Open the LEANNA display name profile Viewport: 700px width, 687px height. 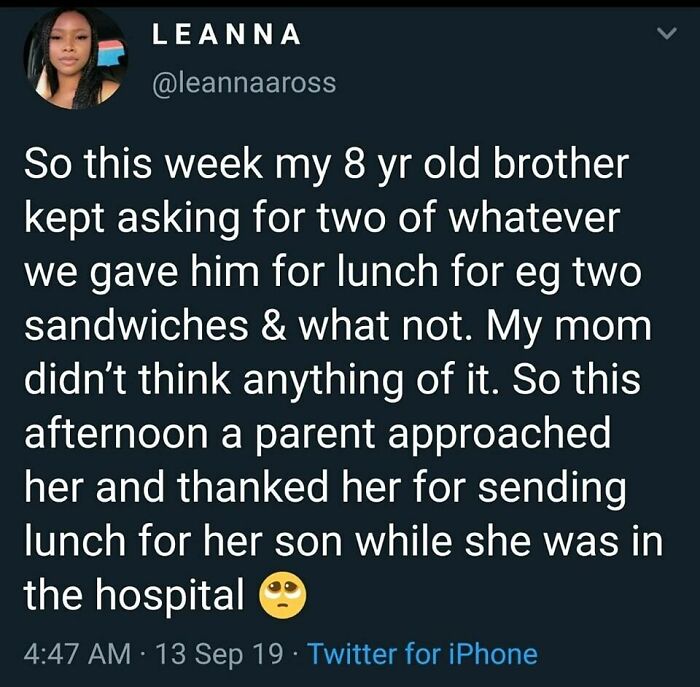226,34
